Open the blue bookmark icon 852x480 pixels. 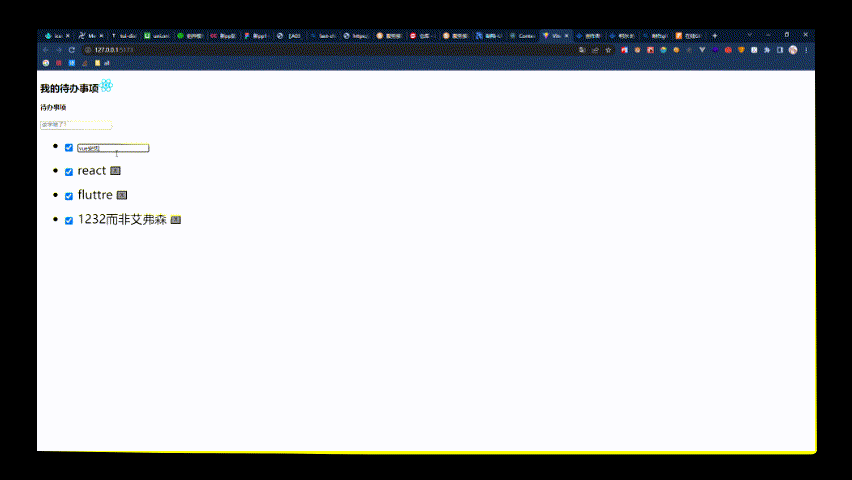tap(72, 63)
